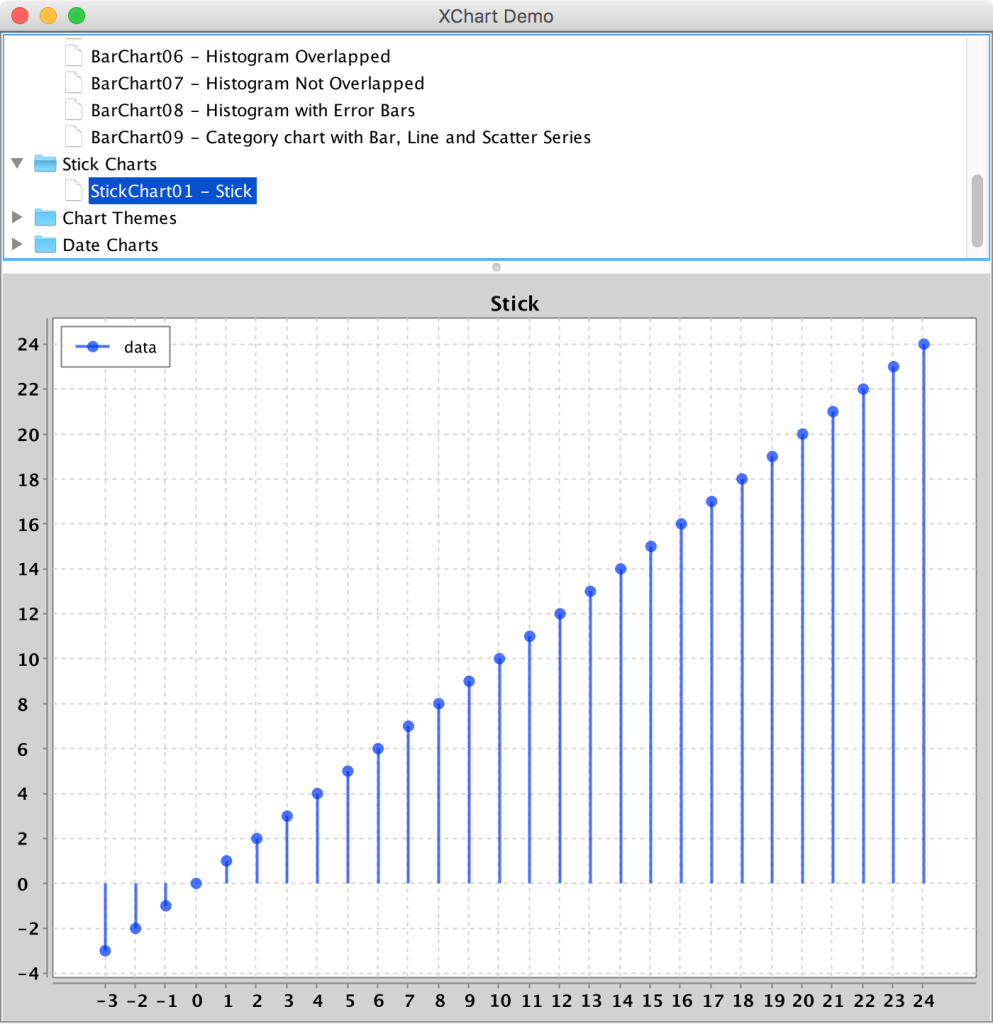Screen dimensions: 993x1024
Task: Click the Chart Themes folder icon
Action: (45, 217)
